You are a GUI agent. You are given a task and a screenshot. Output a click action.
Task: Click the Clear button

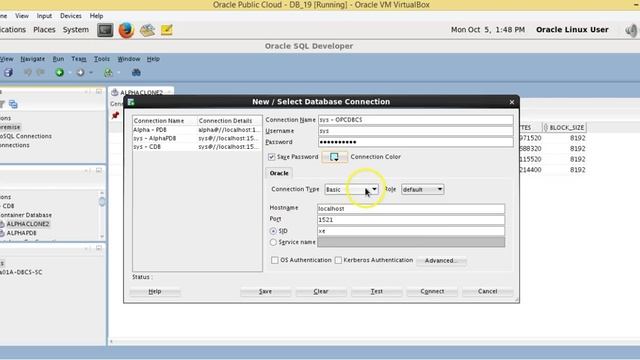321,291
